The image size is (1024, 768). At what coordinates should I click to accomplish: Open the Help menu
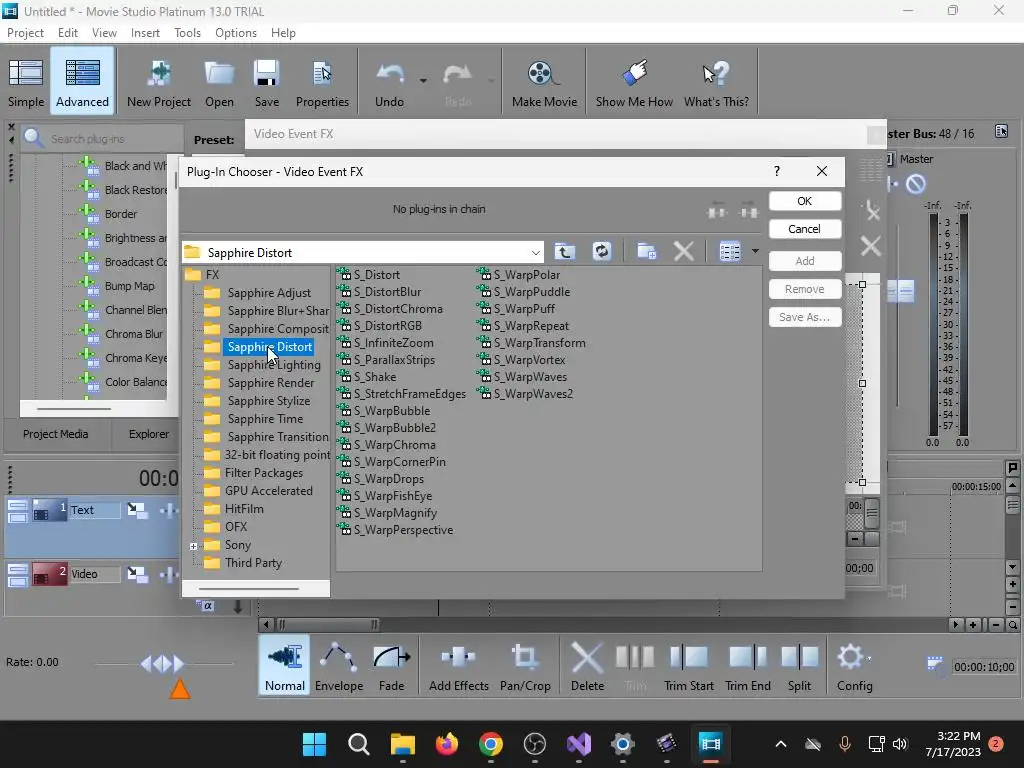click(283, 33)
